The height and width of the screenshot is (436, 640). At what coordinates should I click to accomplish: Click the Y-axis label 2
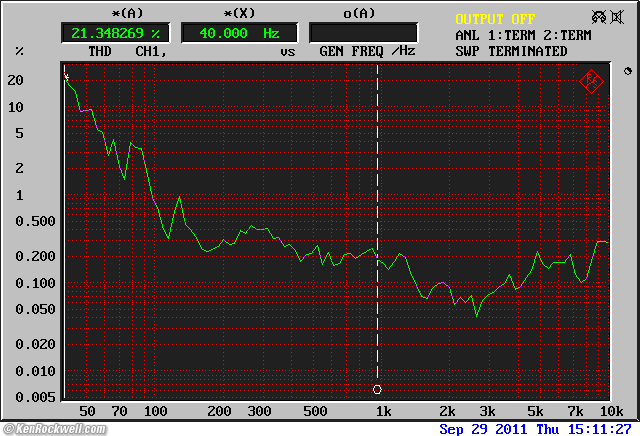point(19,168)
